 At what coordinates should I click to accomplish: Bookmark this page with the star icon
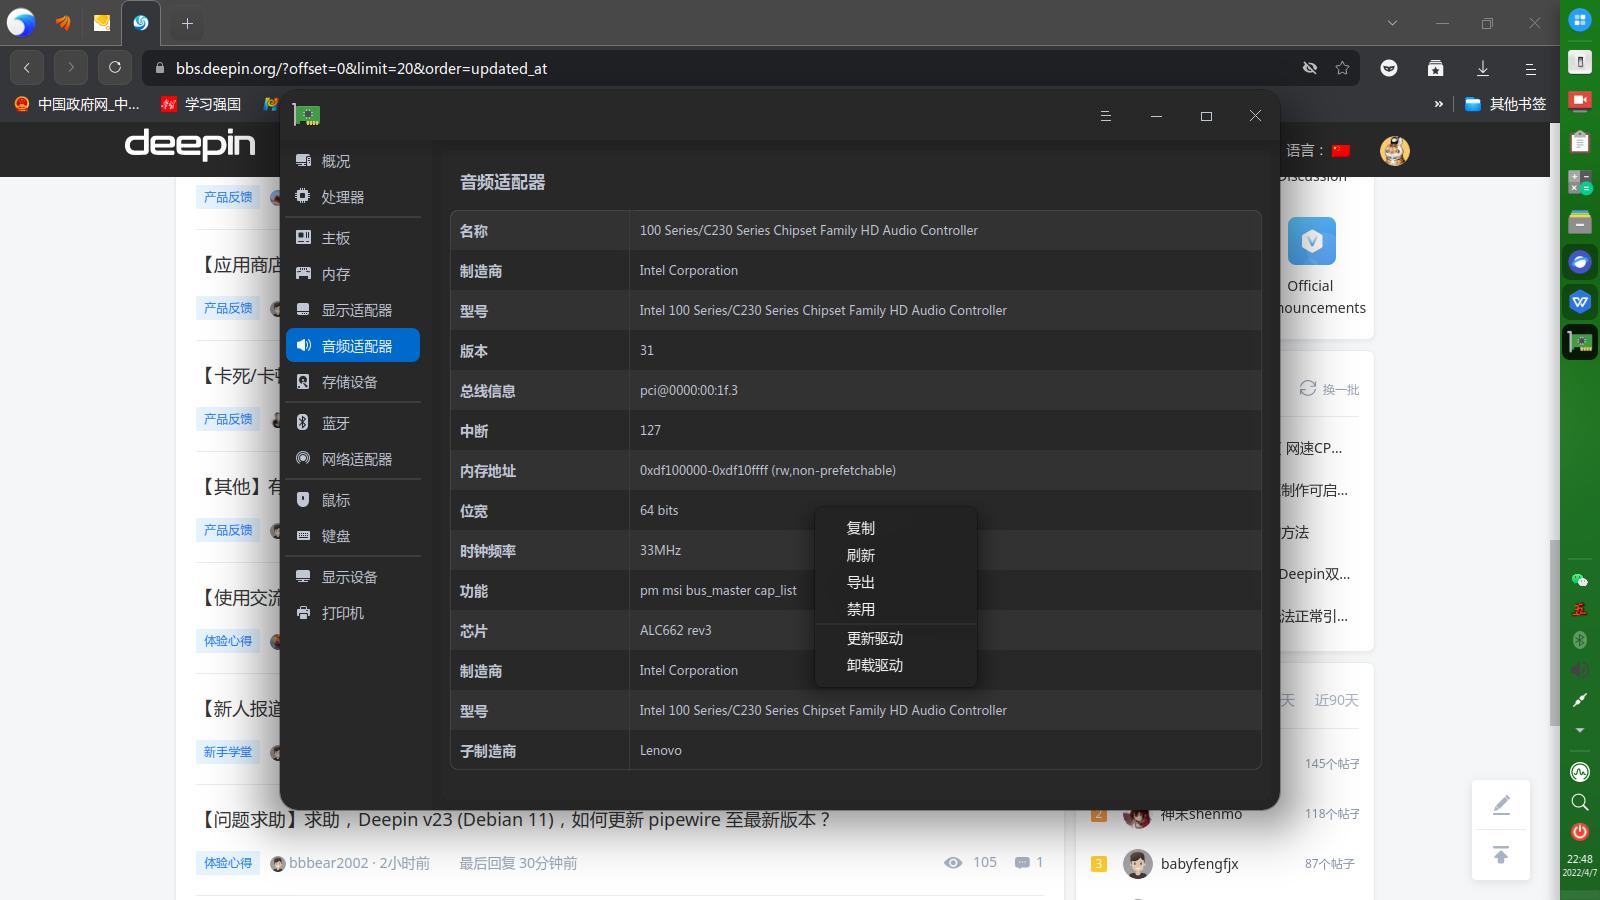pyautogui.click(x=1342, y=68)
